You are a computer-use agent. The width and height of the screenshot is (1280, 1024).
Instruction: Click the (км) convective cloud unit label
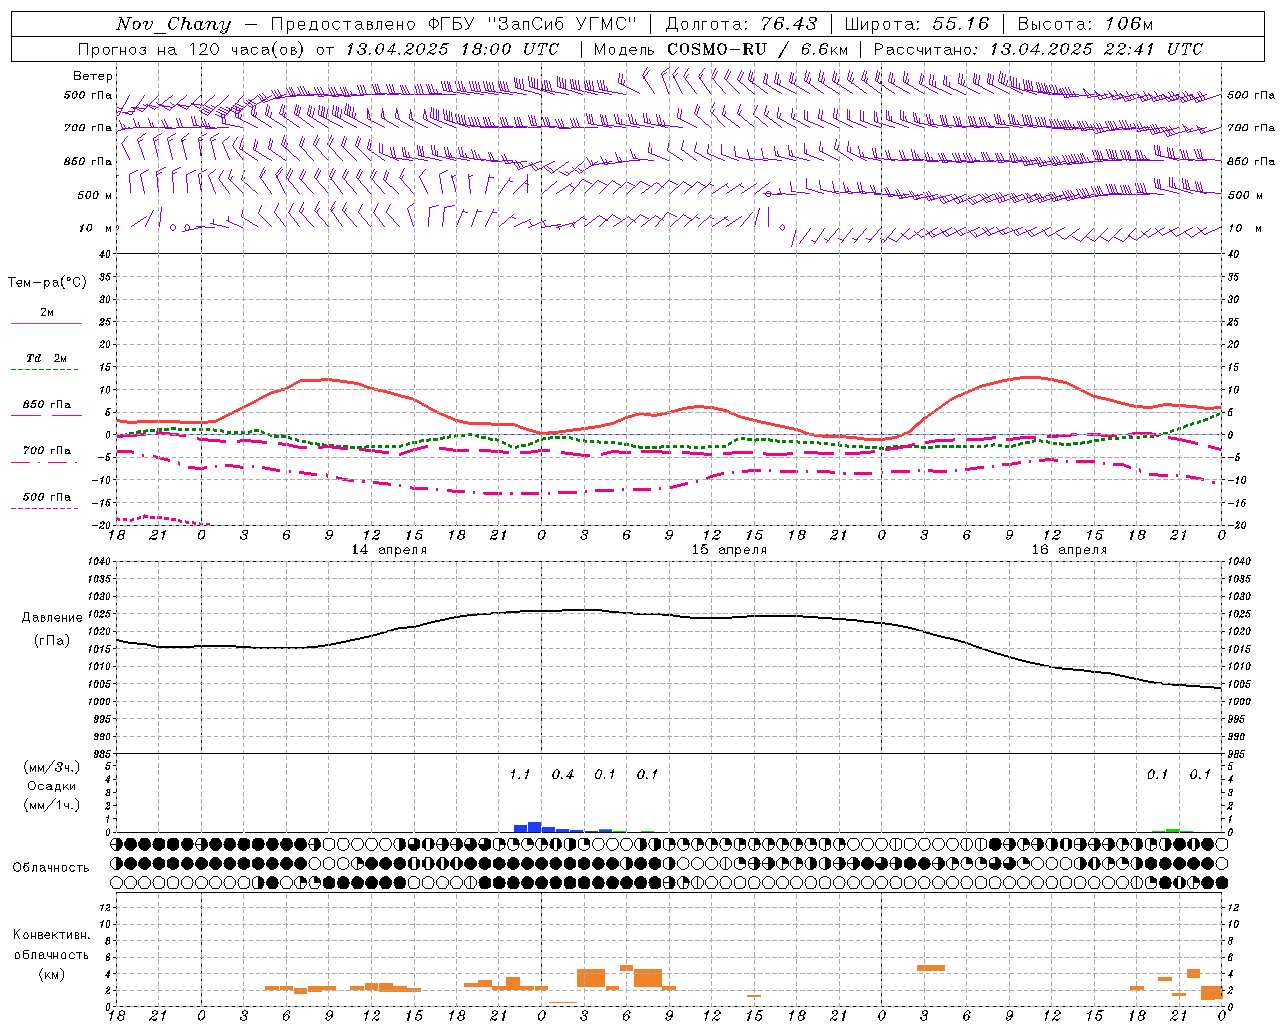(51, 974)
